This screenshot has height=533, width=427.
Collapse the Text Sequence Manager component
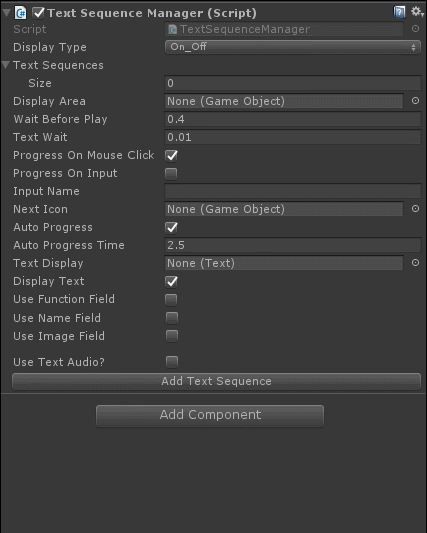point(6,13)
